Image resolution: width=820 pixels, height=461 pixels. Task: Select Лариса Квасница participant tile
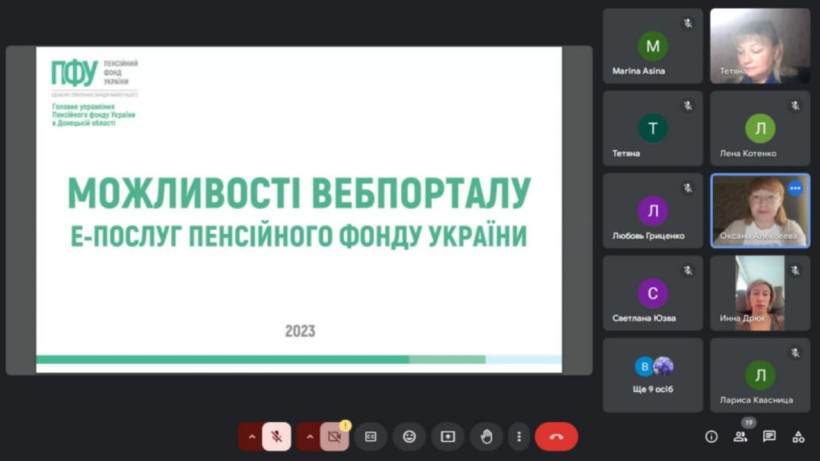pyautogui.click(x=760, y=375)
